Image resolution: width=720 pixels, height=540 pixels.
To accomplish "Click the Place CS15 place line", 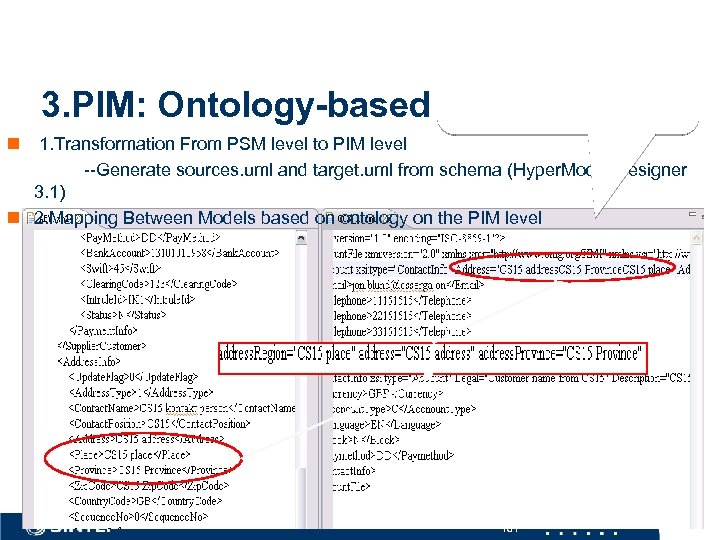I will click(x=129, y=455).
